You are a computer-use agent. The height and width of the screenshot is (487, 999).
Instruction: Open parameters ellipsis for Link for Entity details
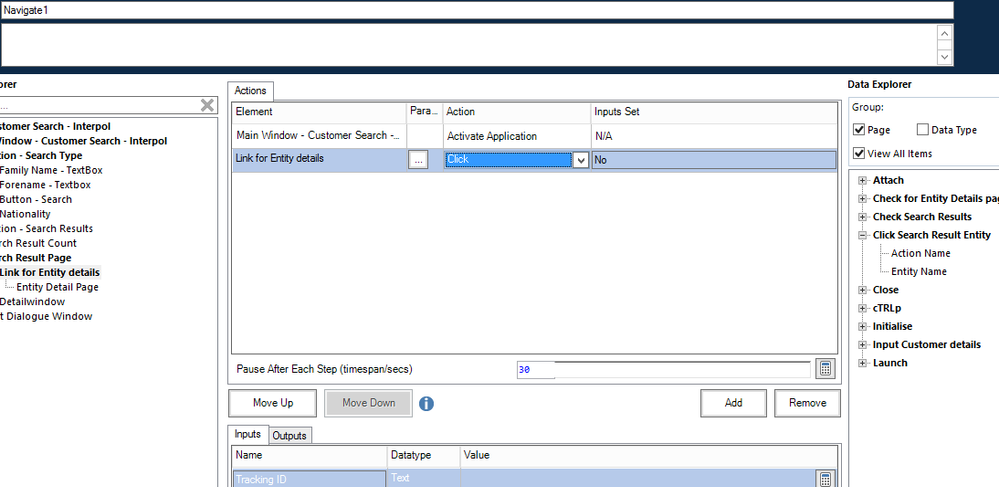[x=418, y=159]
